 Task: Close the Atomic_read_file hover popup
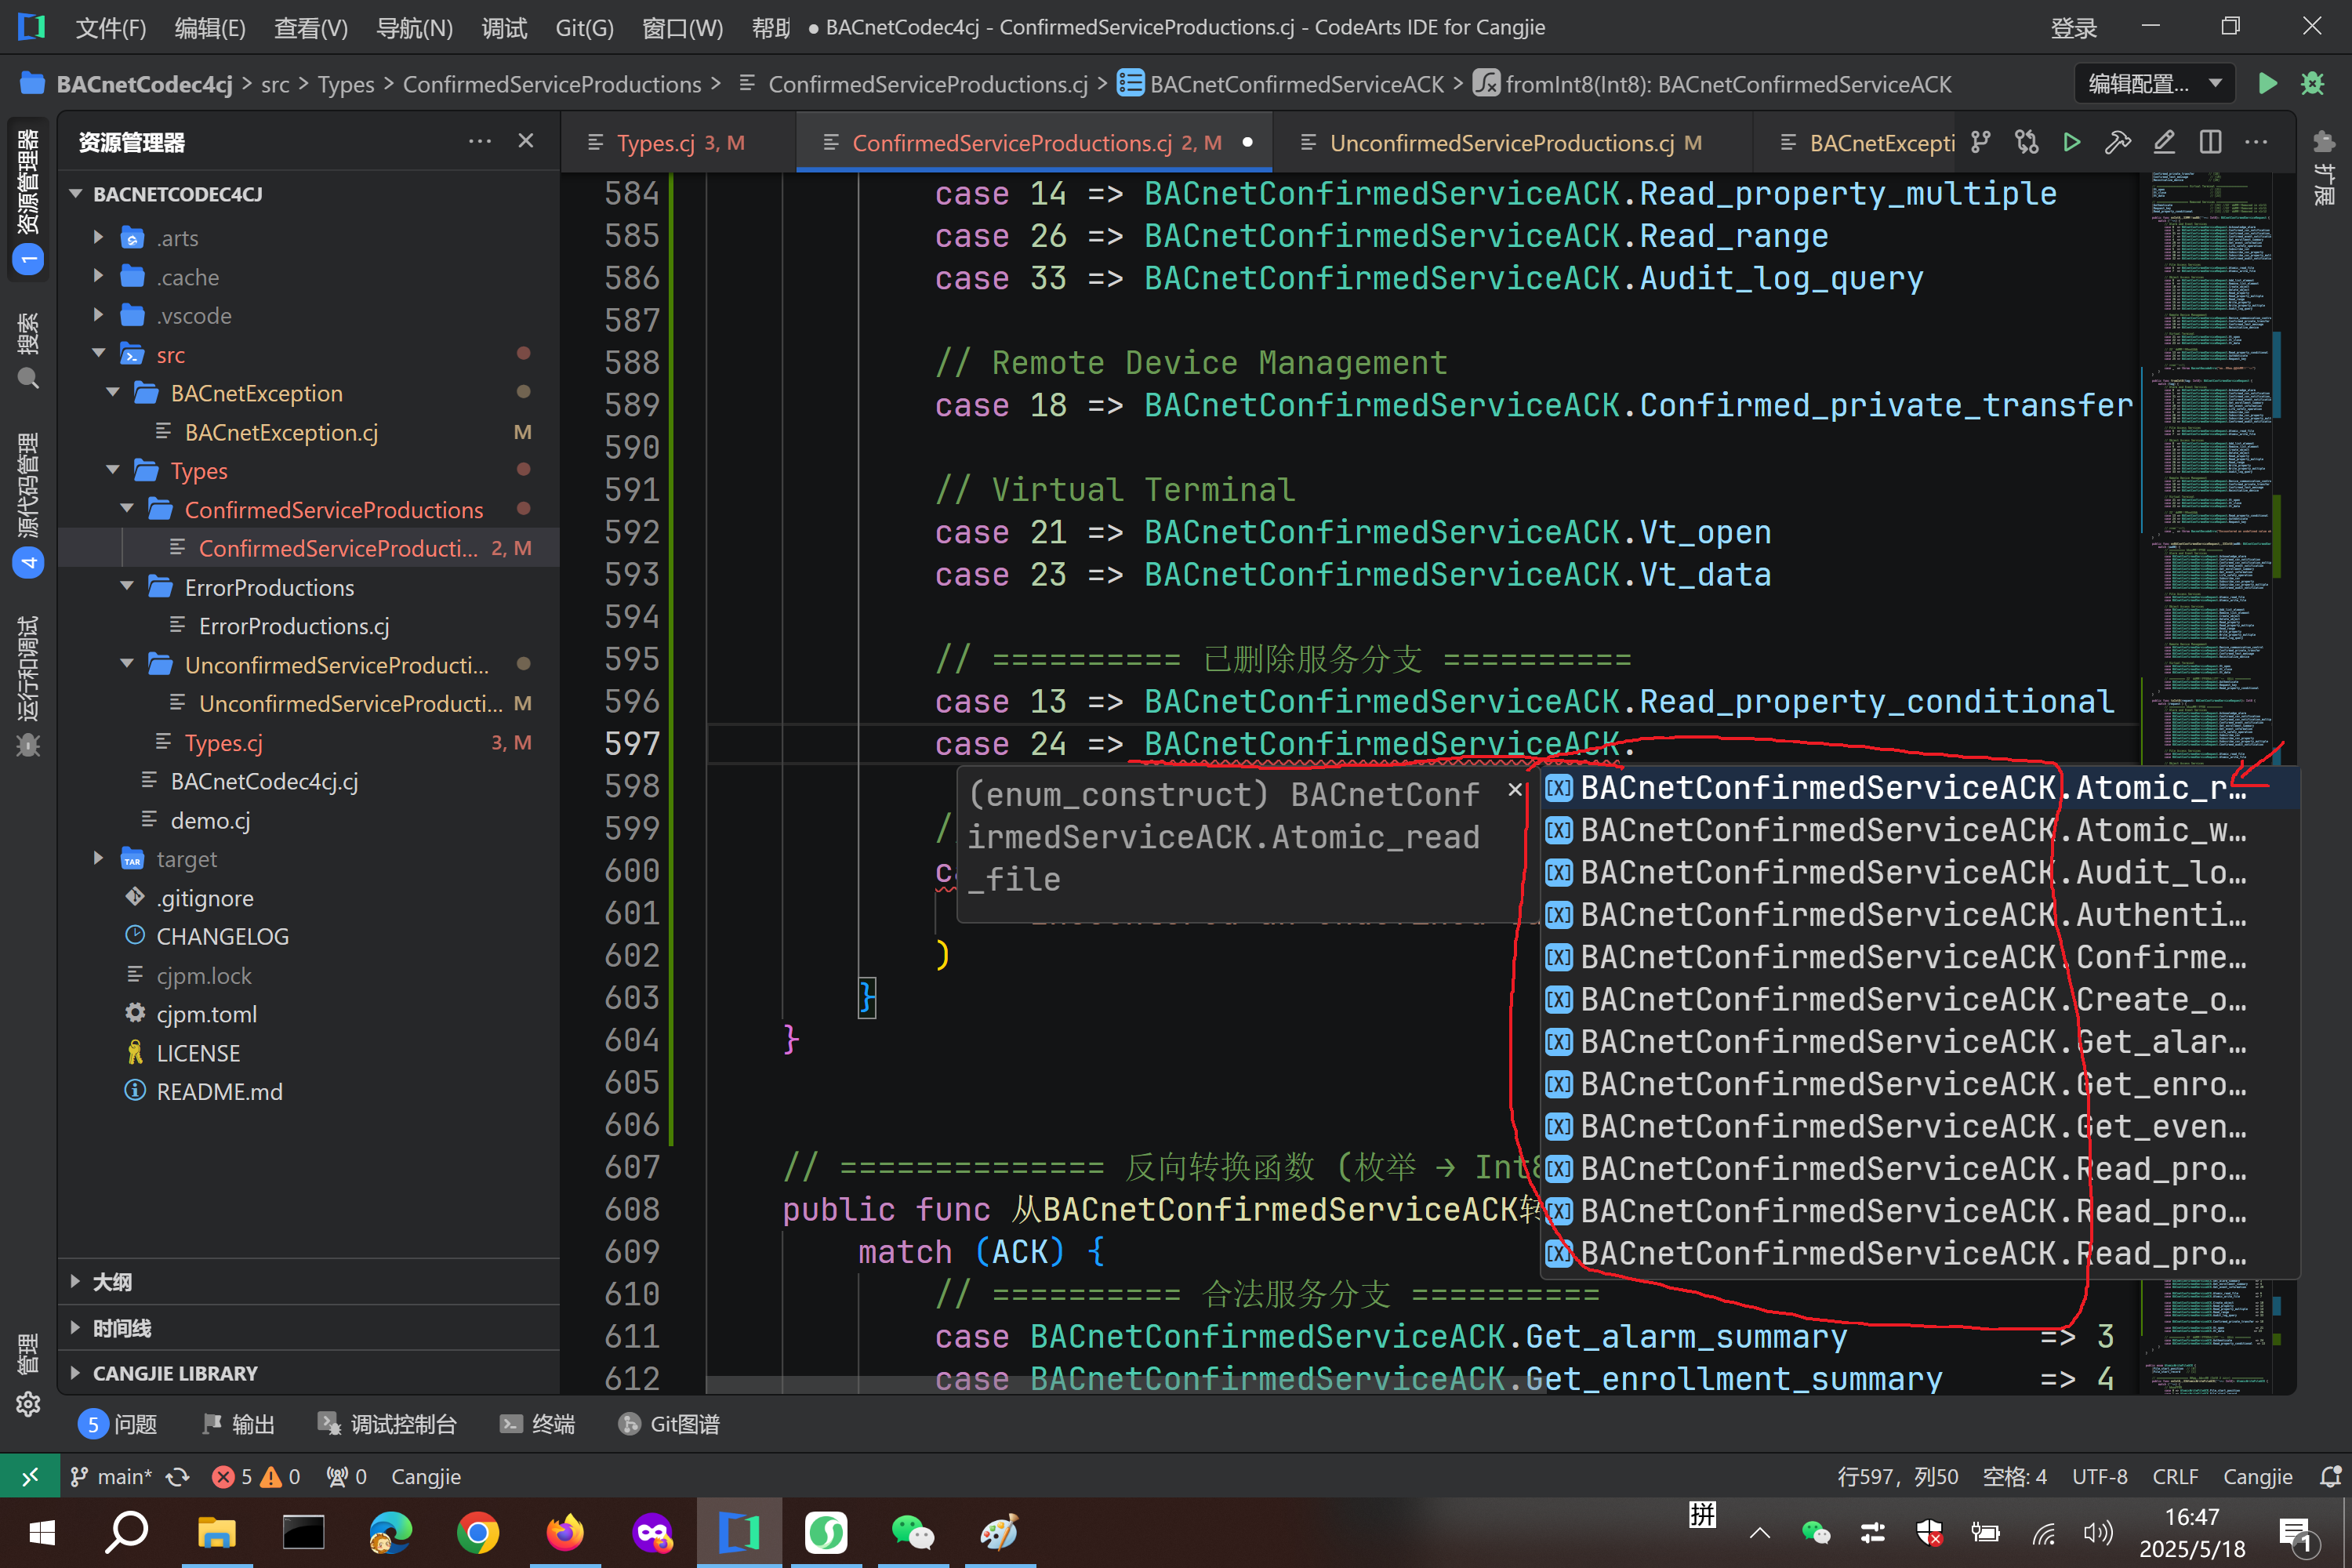(1515, 790)
